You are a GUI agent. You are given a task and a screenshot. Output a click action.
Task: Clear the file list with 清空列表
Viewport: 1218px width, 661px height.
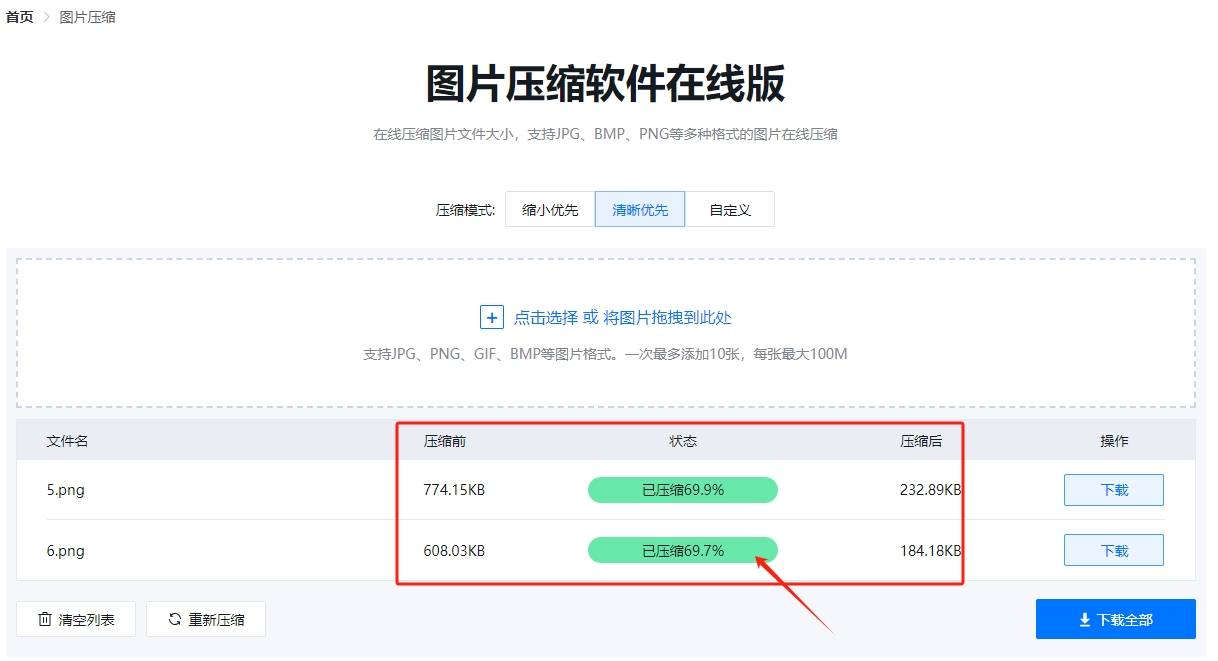(76, 618)
